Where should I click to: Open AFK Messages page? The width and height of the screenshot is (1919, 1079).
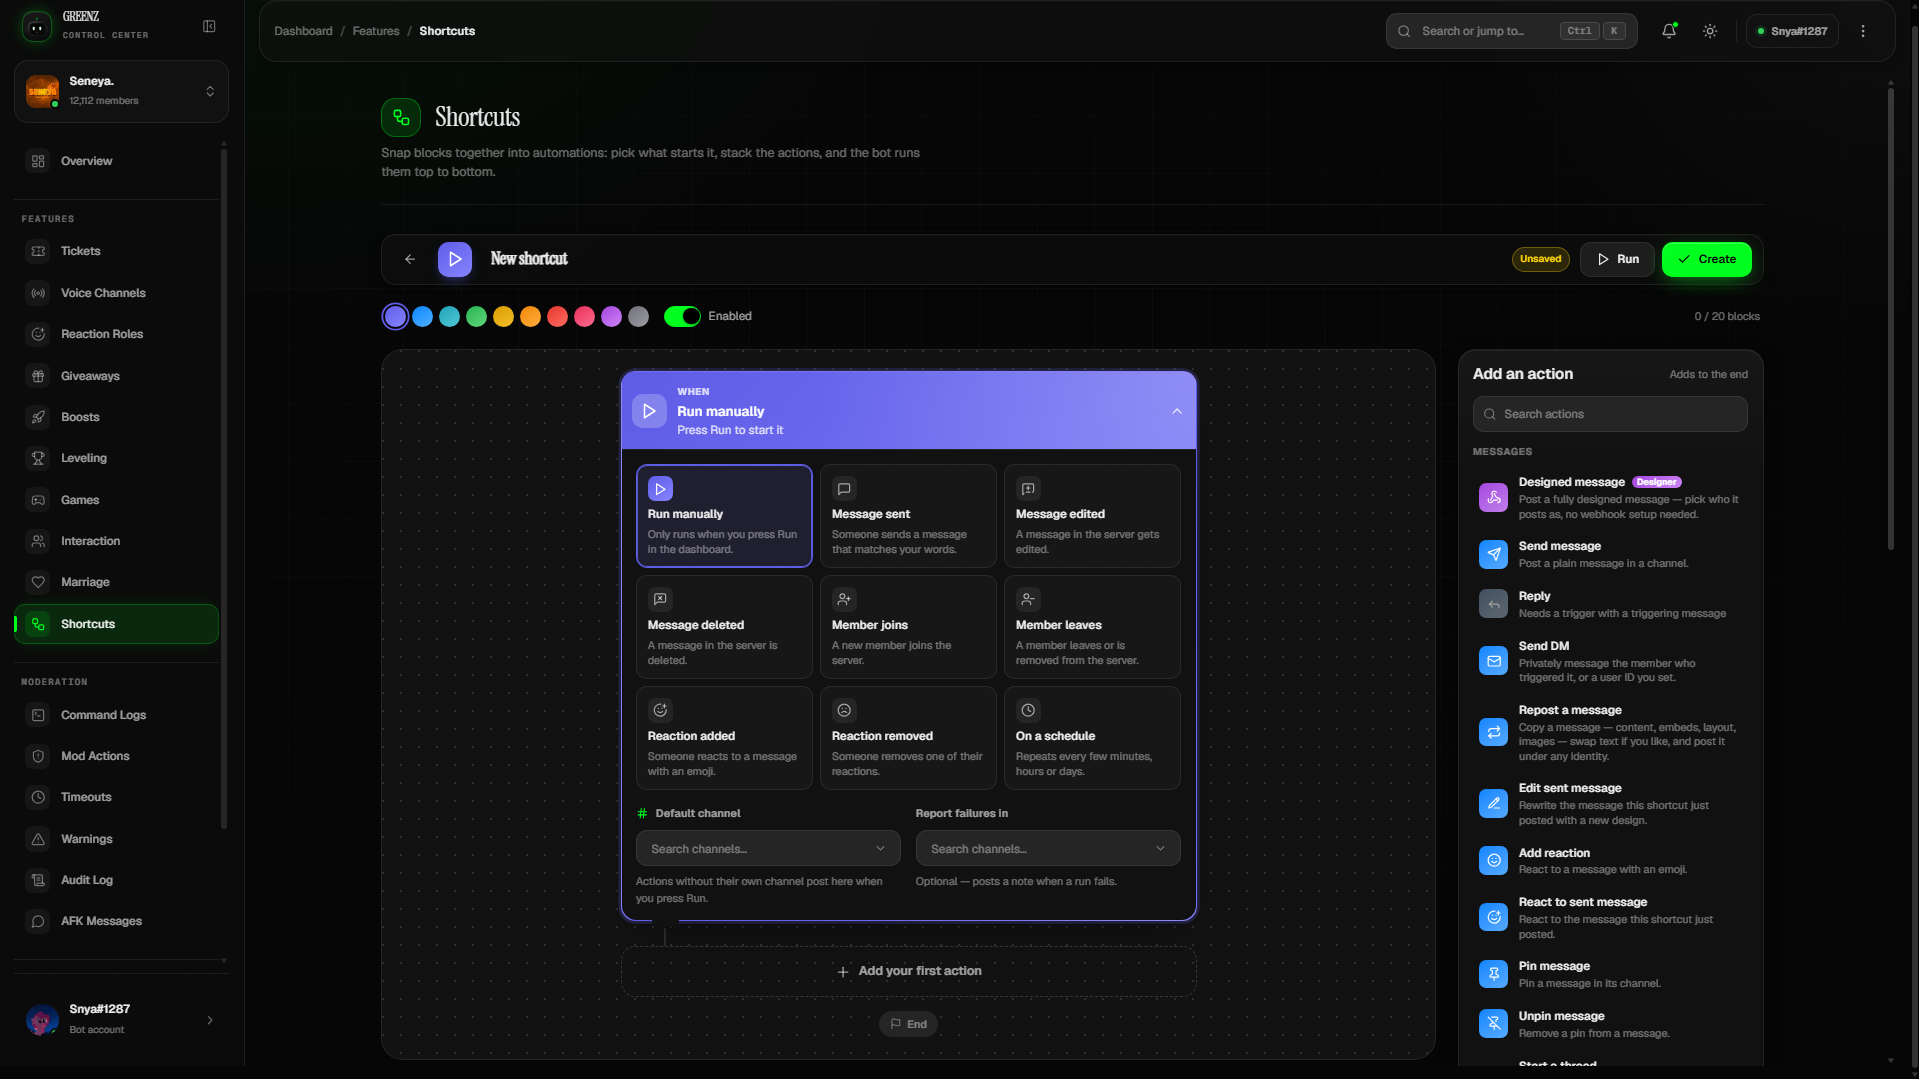116,921
